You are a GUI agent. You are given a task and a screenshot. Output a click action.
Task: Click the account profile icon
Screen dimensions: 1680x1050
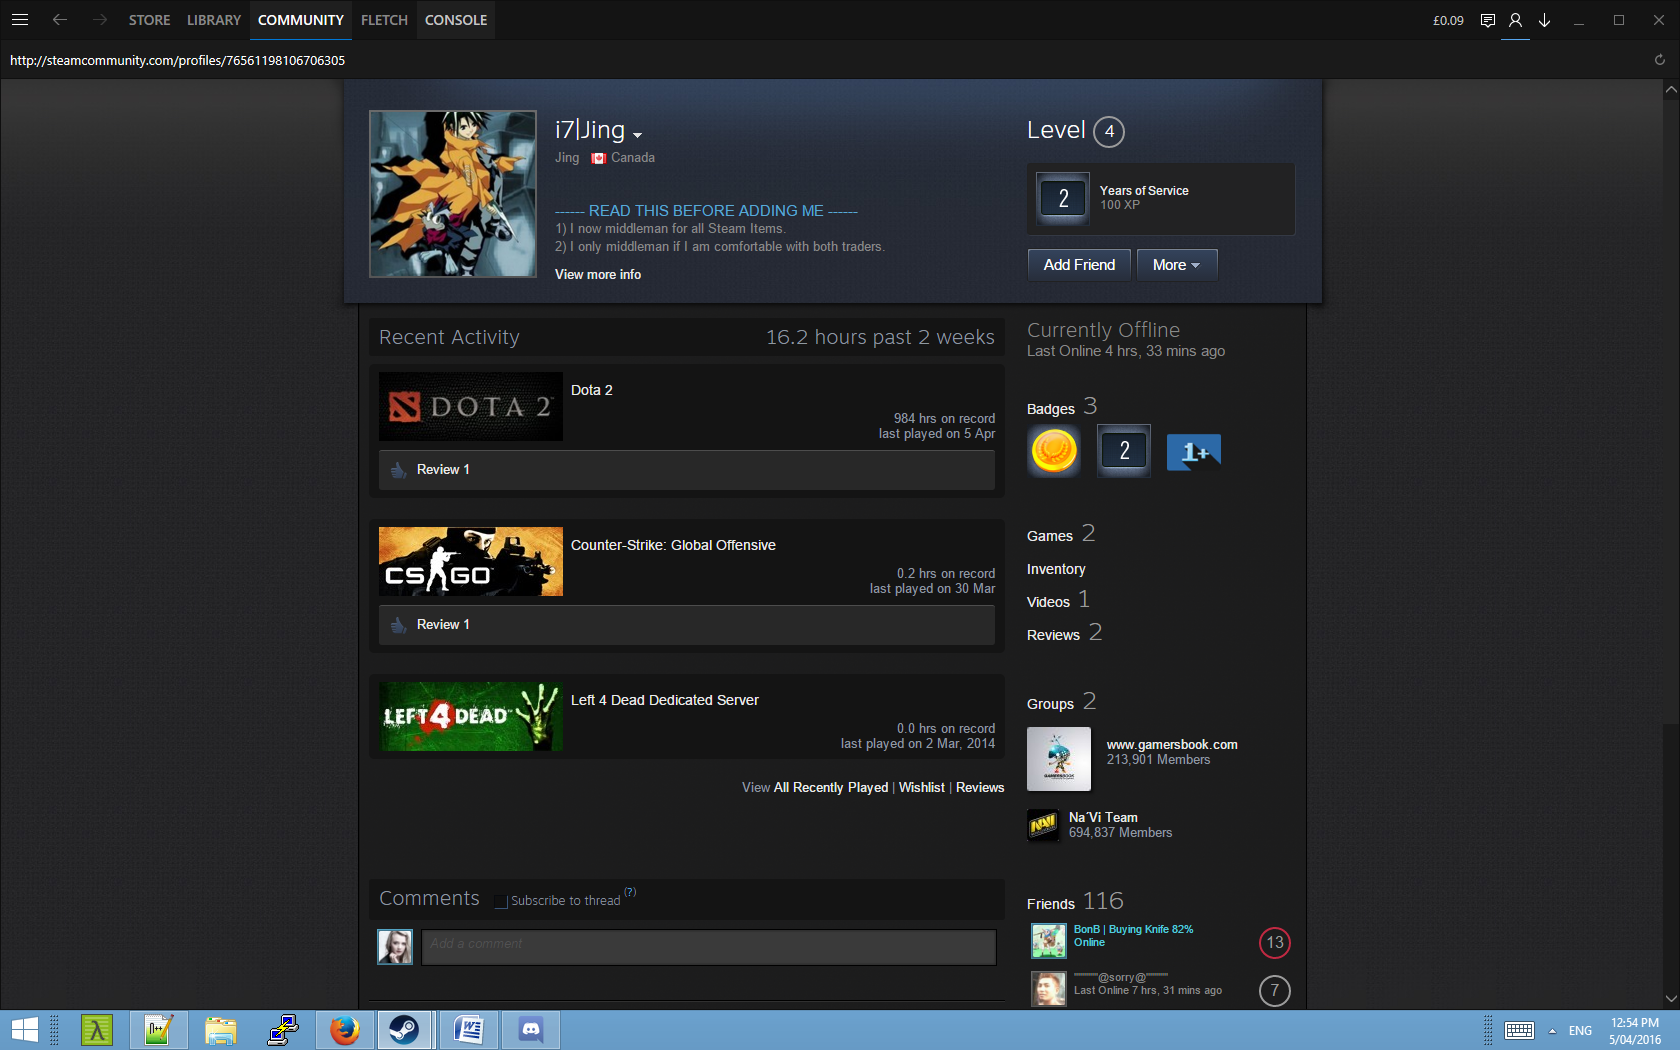(x=1515, y=20)
